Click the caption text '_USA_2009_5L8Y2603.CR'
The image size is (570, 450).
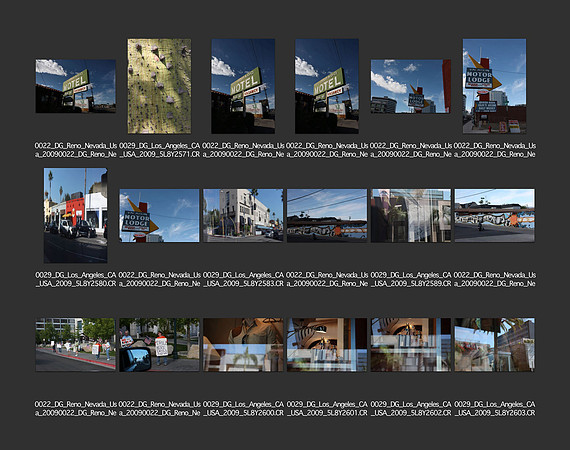click(x=494, y=413)
